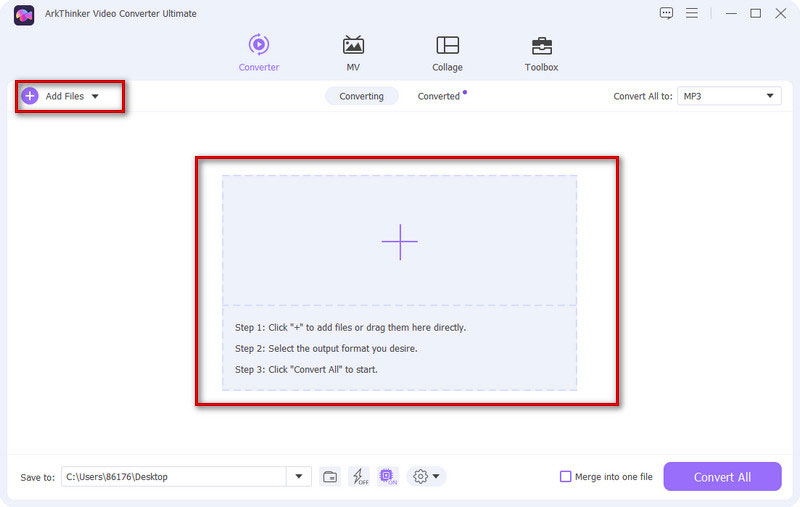
Task: Click the ArkThinker app logo
Action: pyautogui.click(x=24, y=15)
